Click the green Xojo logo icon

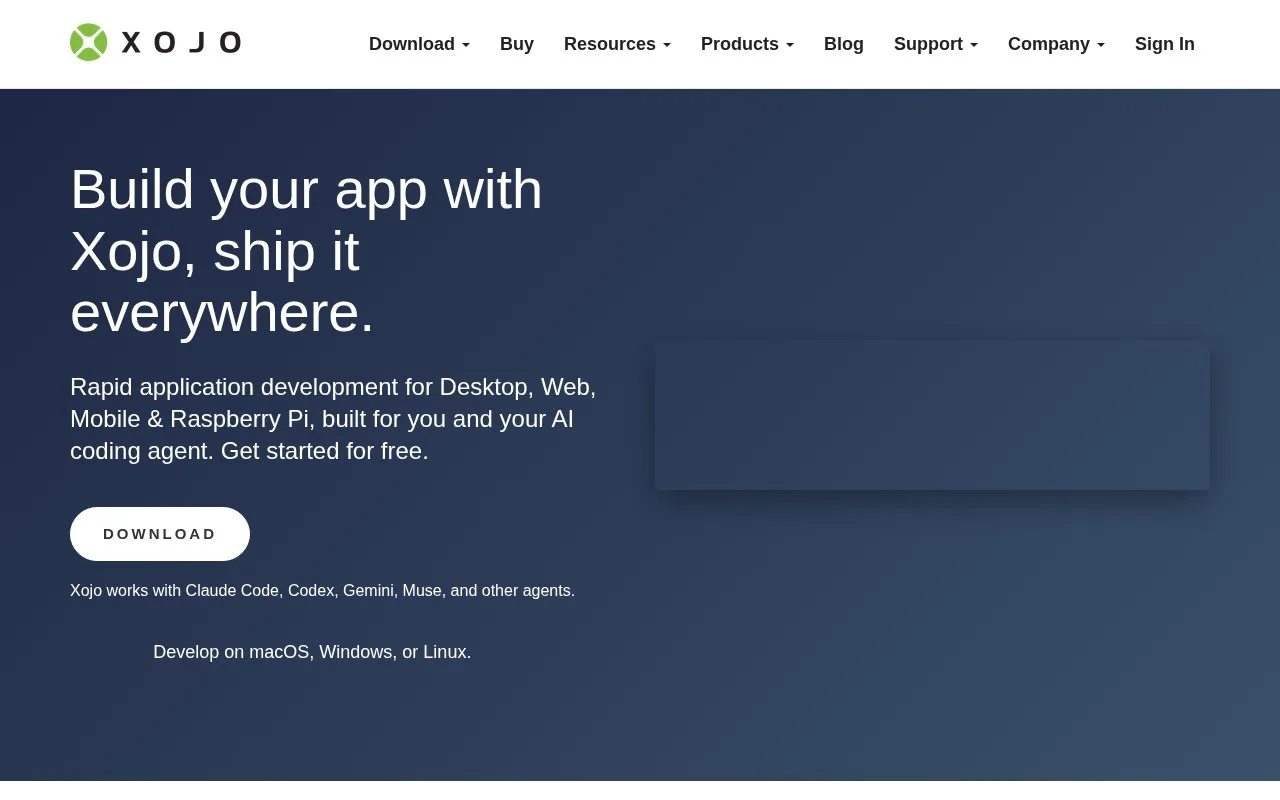[x=88, y=42]
